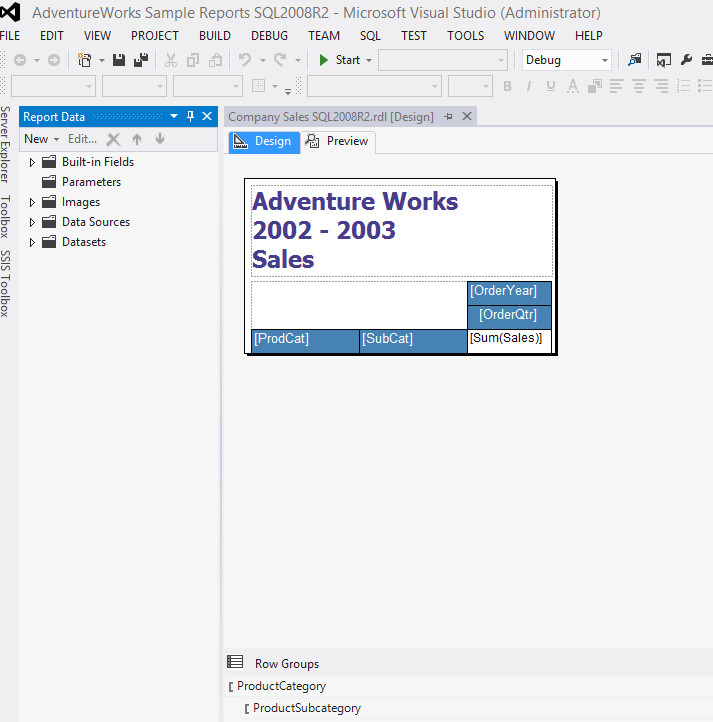713x722 pixels.
Task: Click the Find in Files icon
Action: pos(635,60)
